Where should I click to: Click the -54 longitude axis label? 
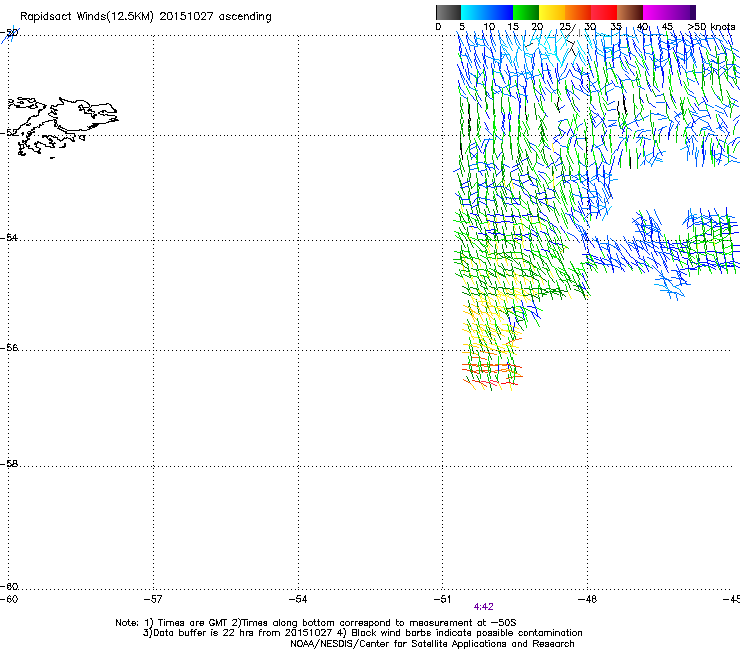298,599
